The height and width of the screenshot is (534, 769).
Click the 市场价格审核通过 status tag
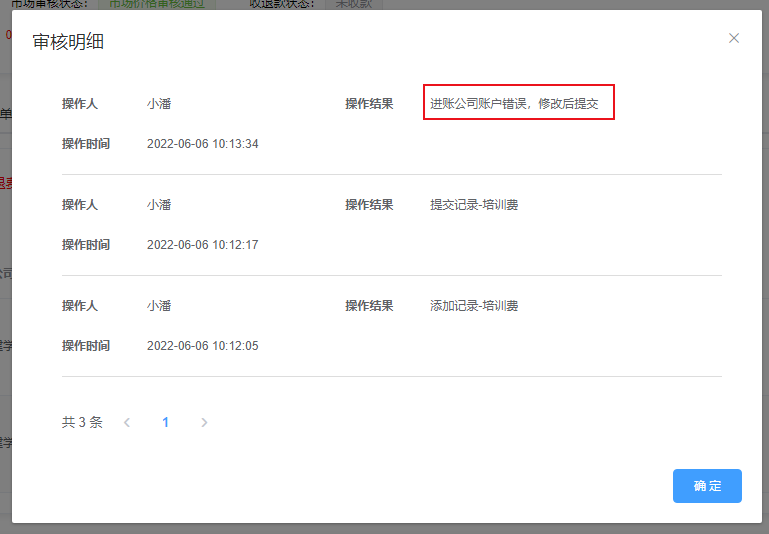click(x=161, y=4)
